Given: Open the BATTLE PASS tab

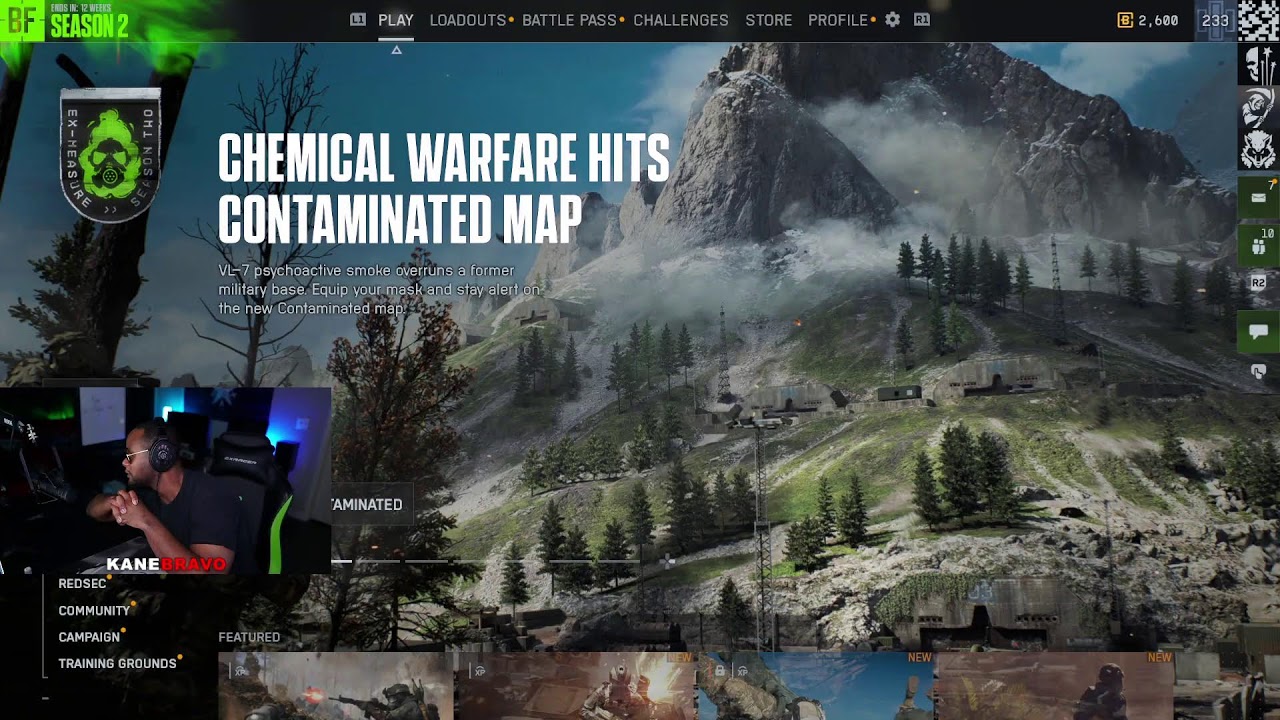Looking at the screenshot, I should 569,20.
